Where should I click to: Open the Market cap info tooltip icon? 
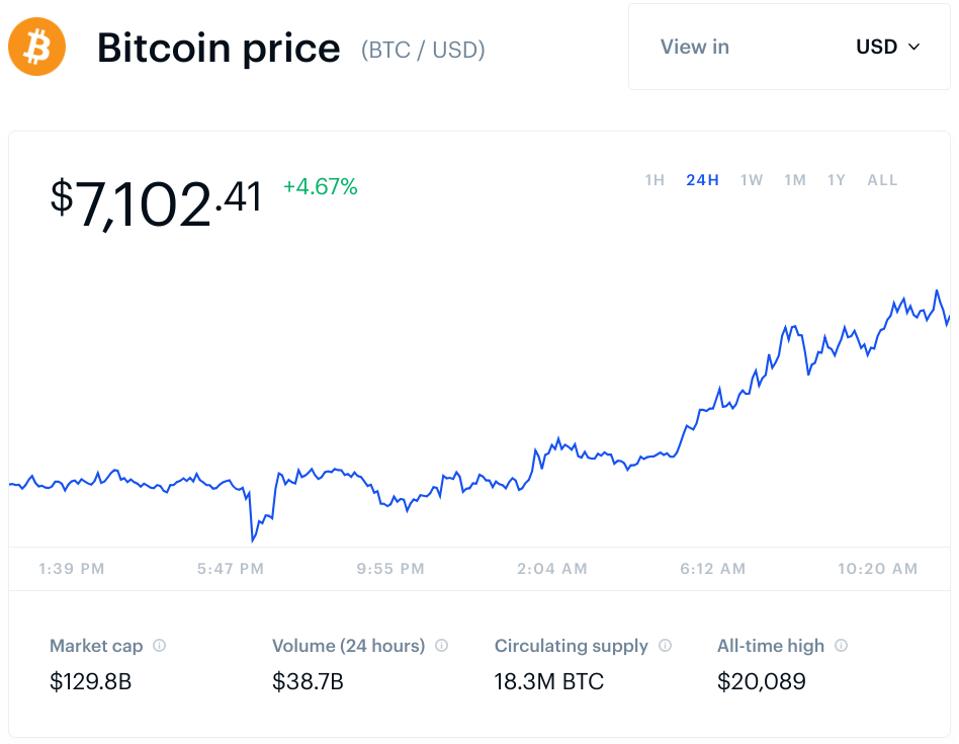tap(158, 646)
